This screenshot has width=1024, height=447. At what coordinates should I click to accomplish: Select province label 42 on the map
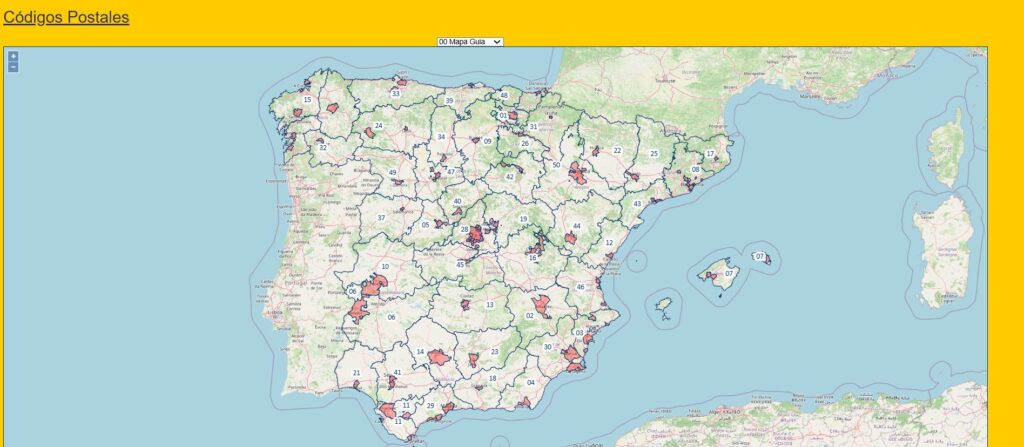(x=509, y=177)
